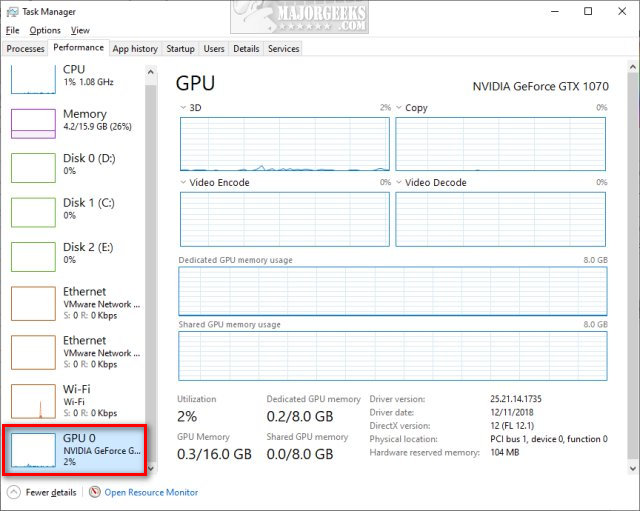The width and height of the screenshot is (640, 511).
Task: Open the Video Encode engine dropdown
Action: (183, 183)
